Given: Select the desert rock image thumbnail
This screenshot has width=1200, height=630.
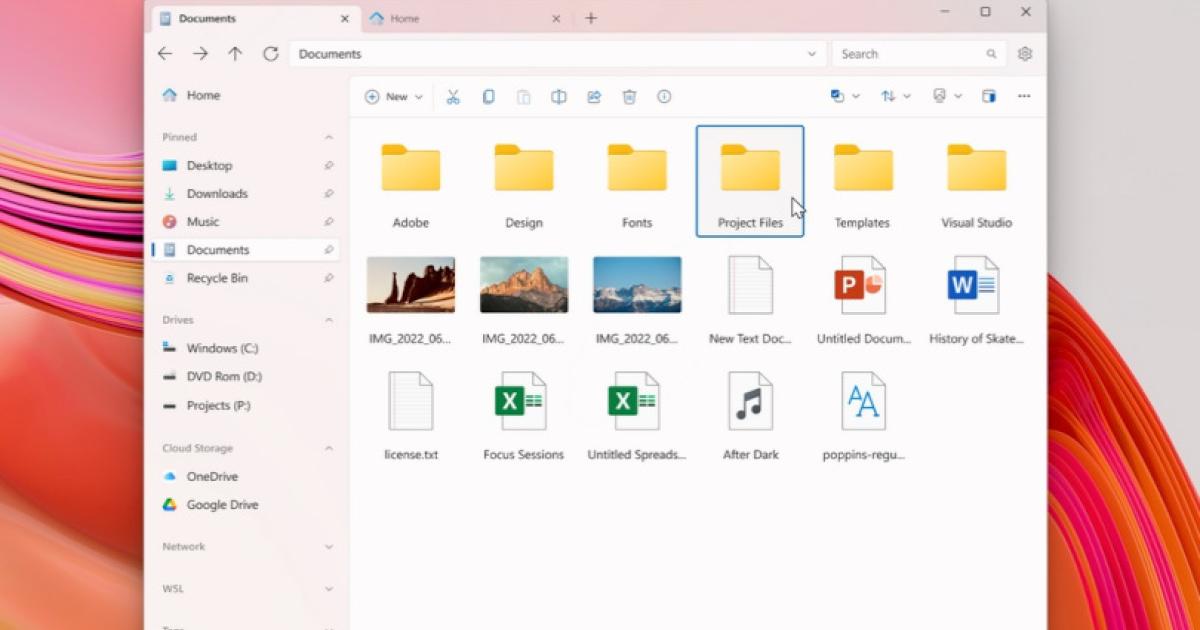Looking at the screenshot, I should click(x=411, y=285).
